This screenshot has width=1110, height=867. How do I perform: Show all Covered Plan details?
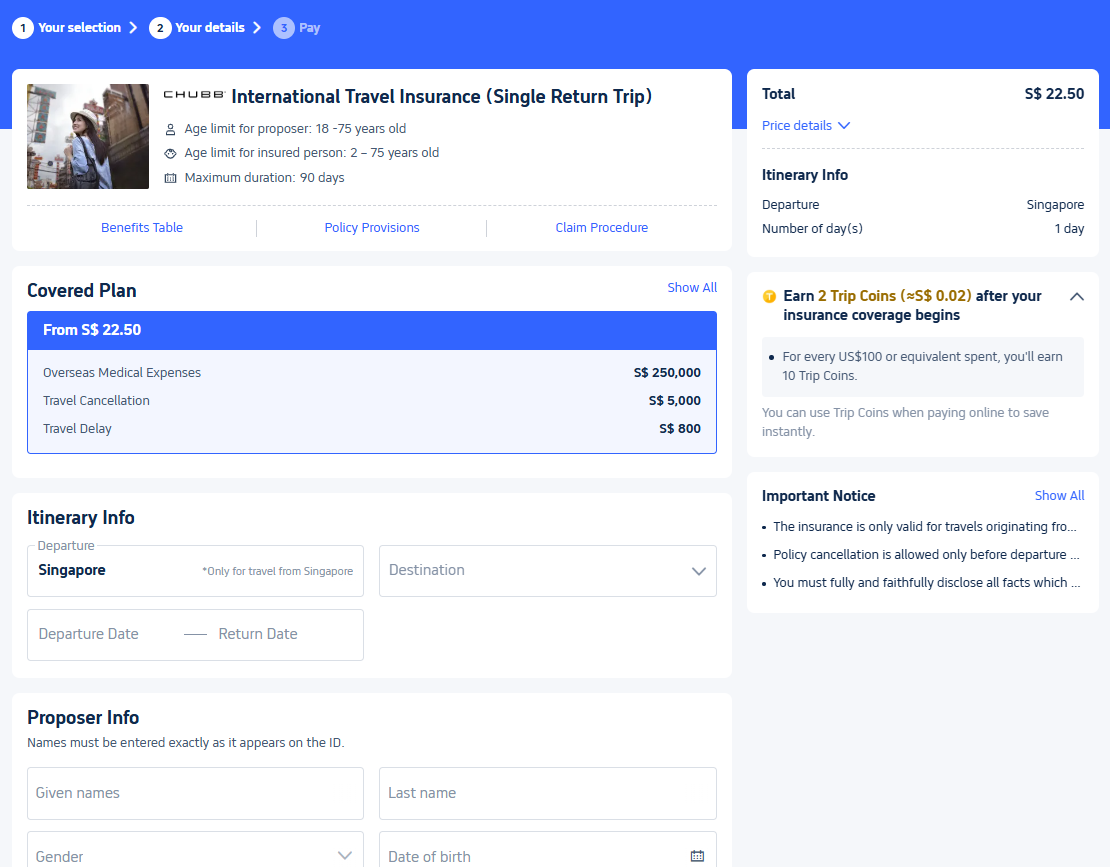[x=692, y=288]
